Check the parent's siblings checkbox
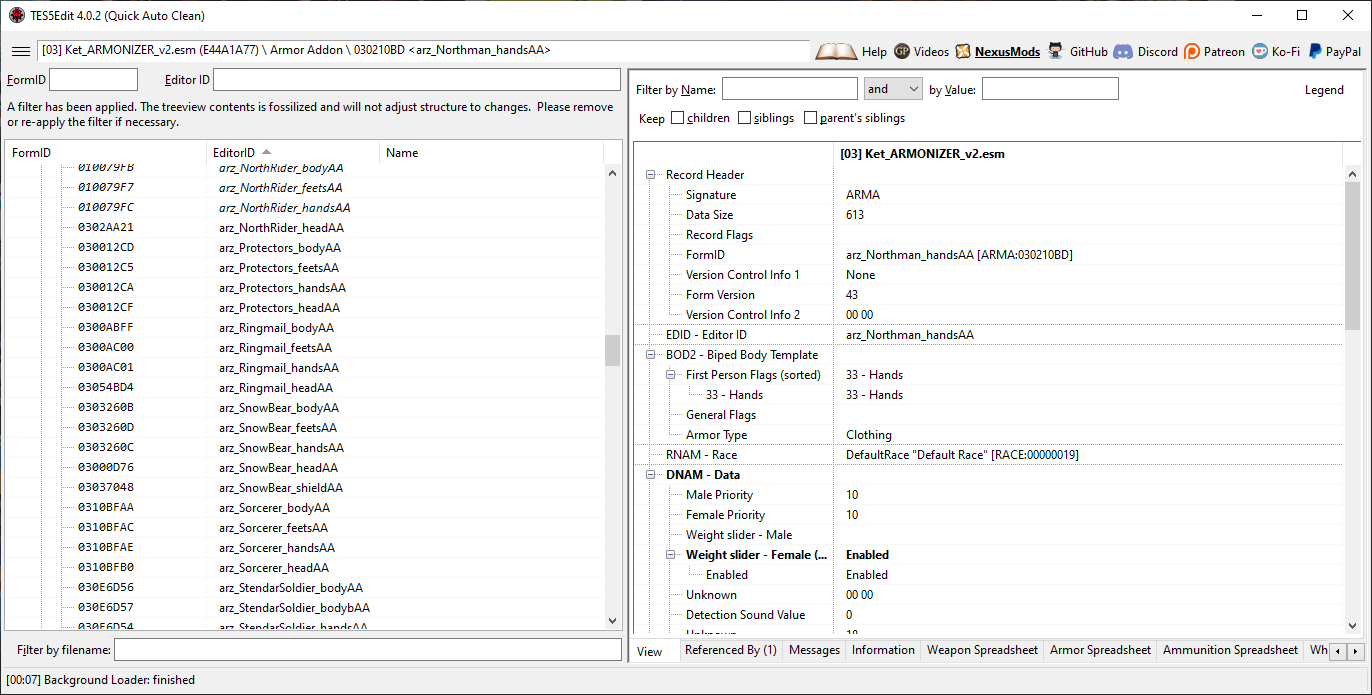Viewport: 1372px width, 695px height. click(810, 118)
